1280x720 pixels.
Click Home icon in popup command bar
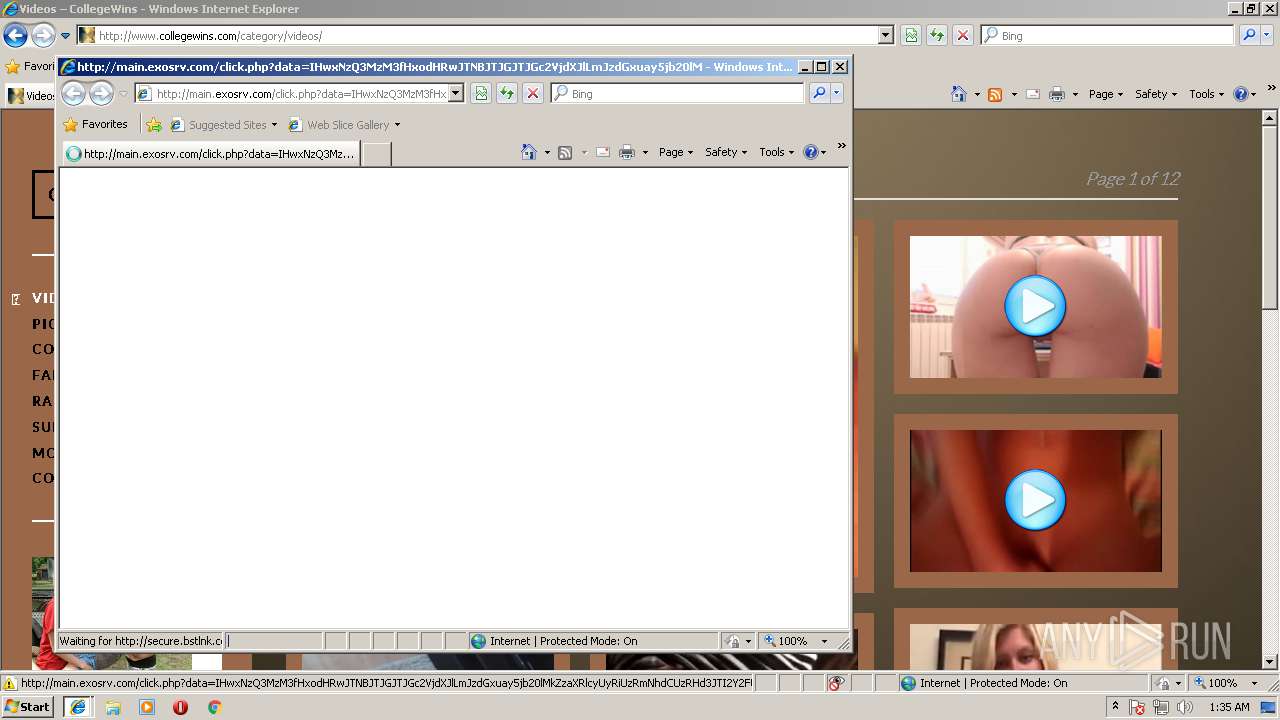tap(529, 152)
